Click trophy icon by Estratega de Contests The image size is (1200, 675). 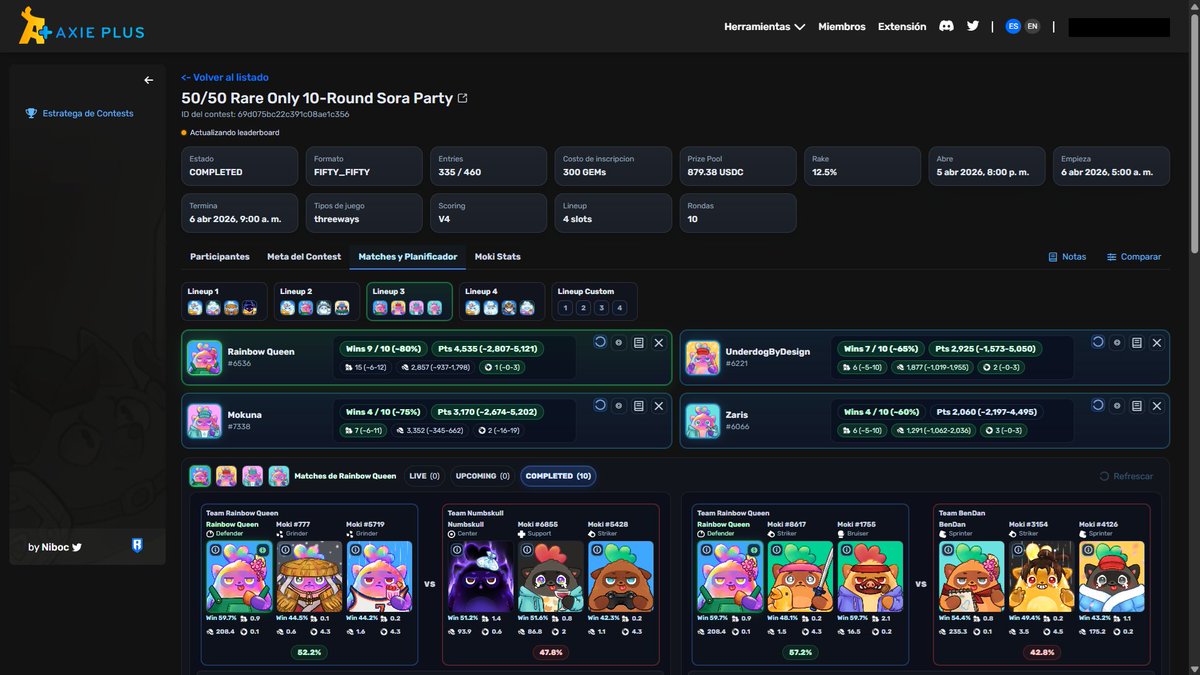(x=31, y=113)
